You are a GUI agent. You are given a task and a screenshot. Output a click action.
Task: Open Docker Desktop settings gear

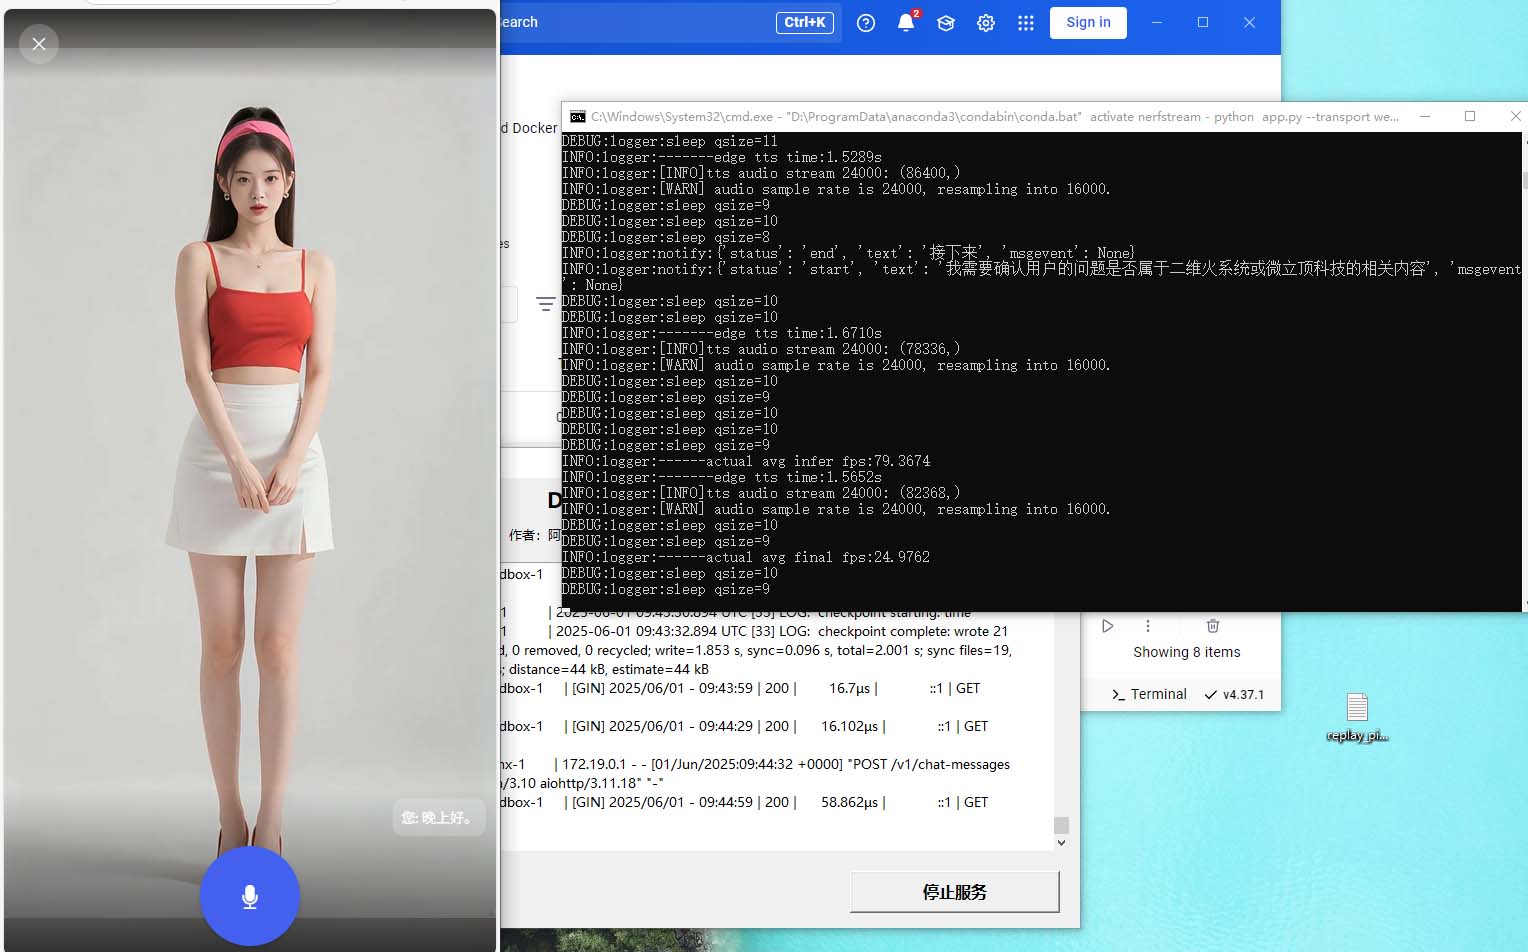coord(986,23)
